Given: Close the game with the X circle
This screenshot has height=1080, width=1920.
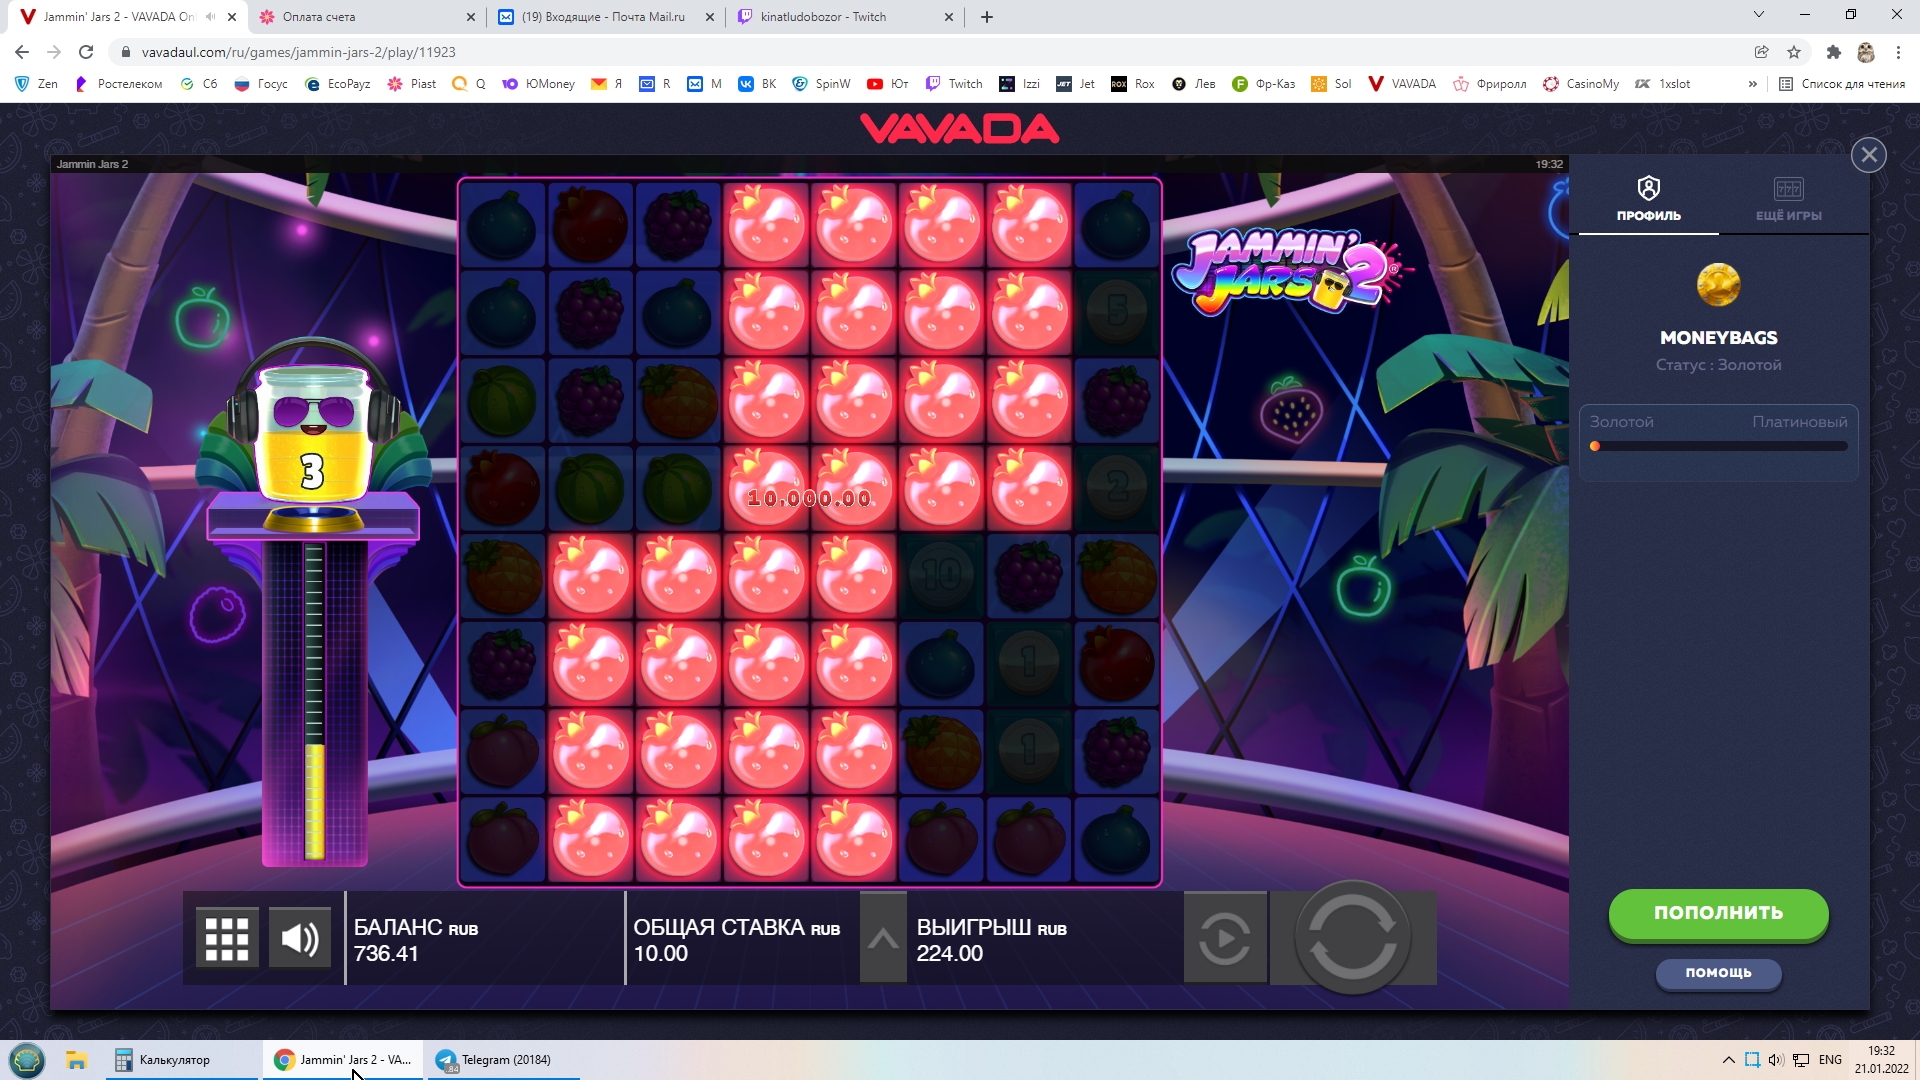Looking at the screenshot, I should point(1868,155).
